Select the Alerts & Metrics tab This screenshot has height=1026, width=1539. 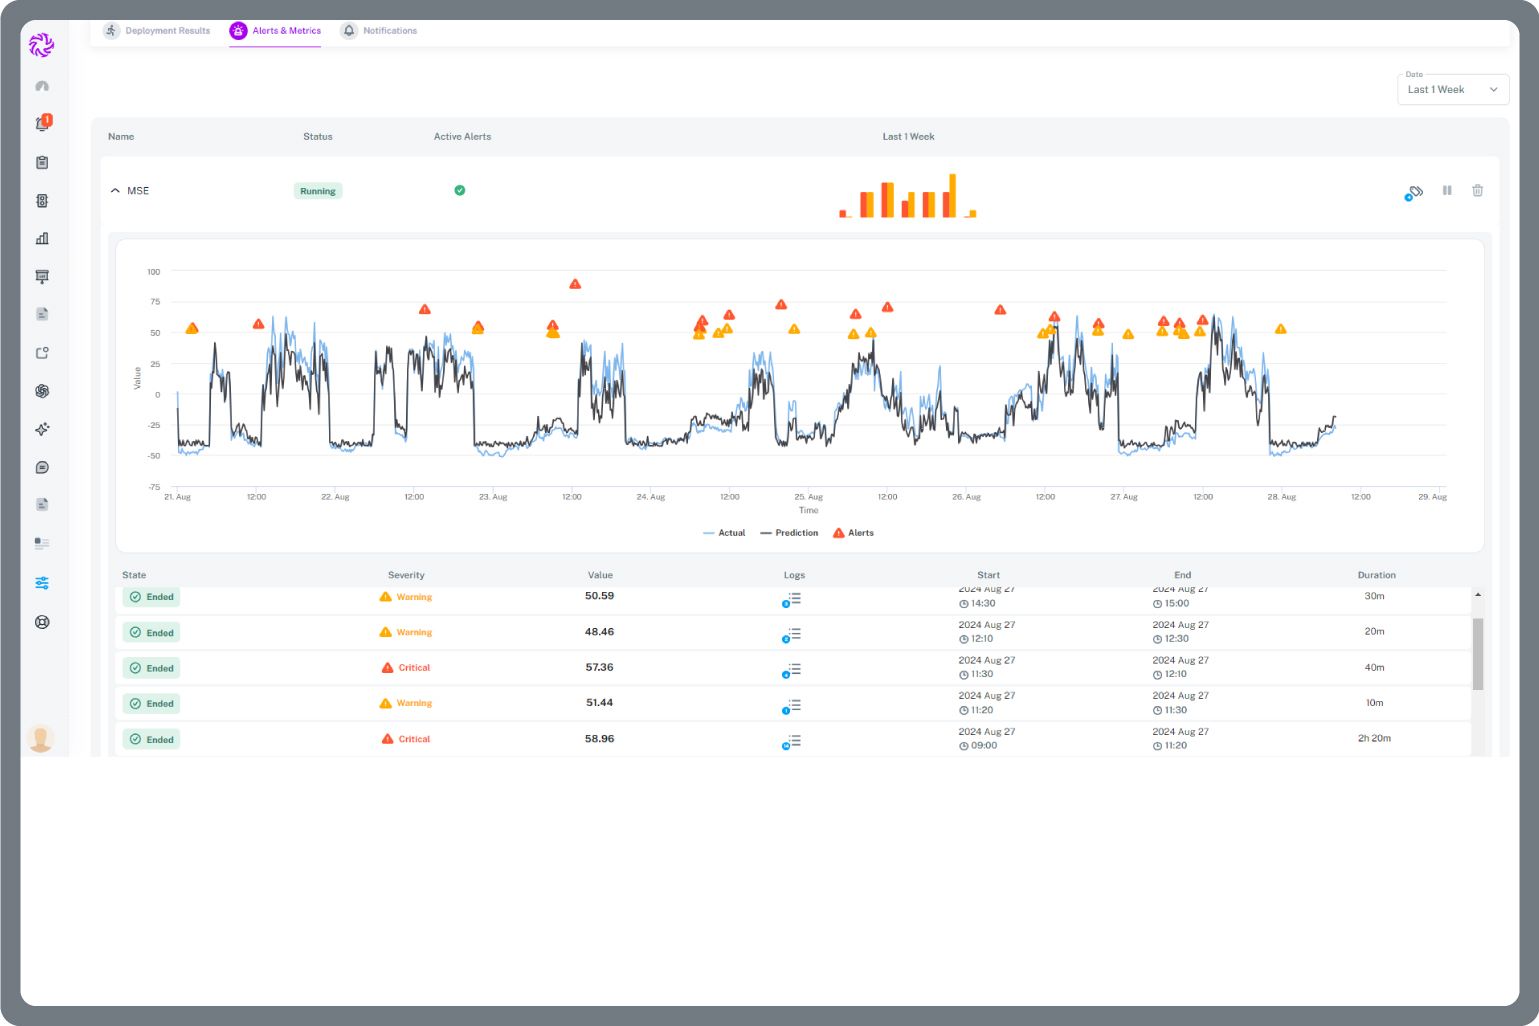tap(276, 31)
